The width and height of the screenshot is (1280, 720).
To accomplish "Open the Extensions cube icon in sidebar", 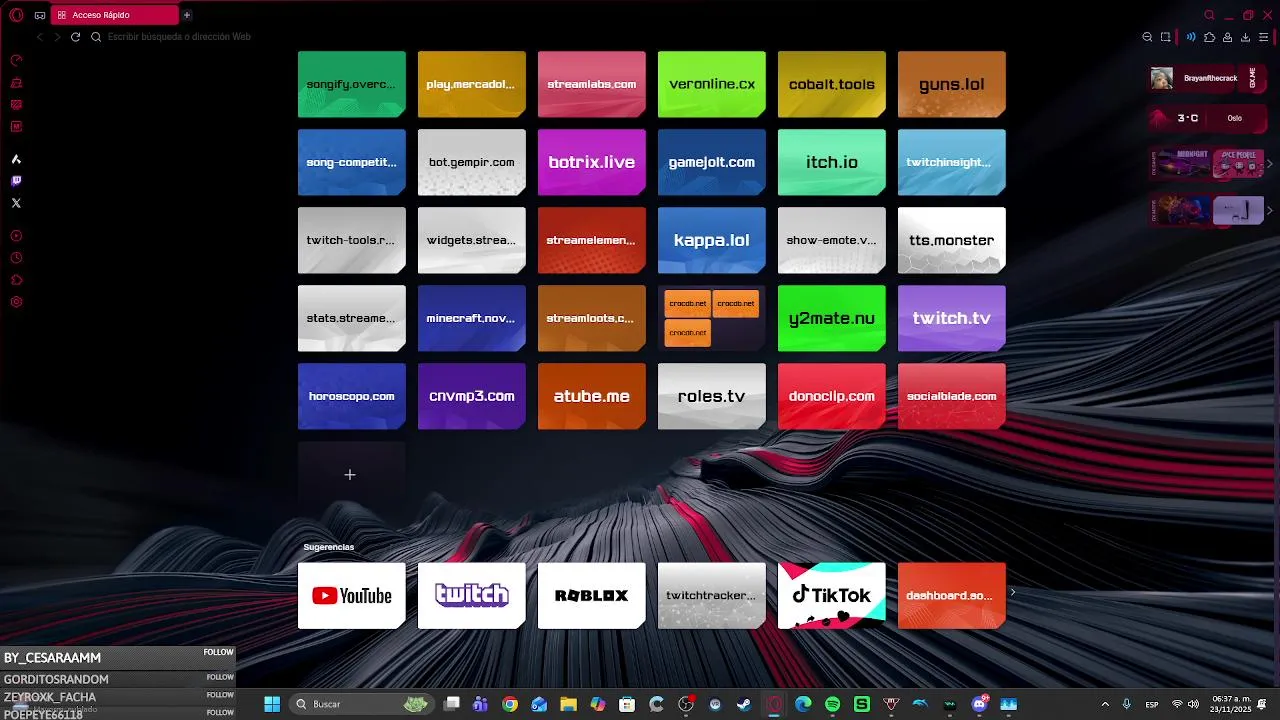I will pyautogui.click(x=16, y=280).
